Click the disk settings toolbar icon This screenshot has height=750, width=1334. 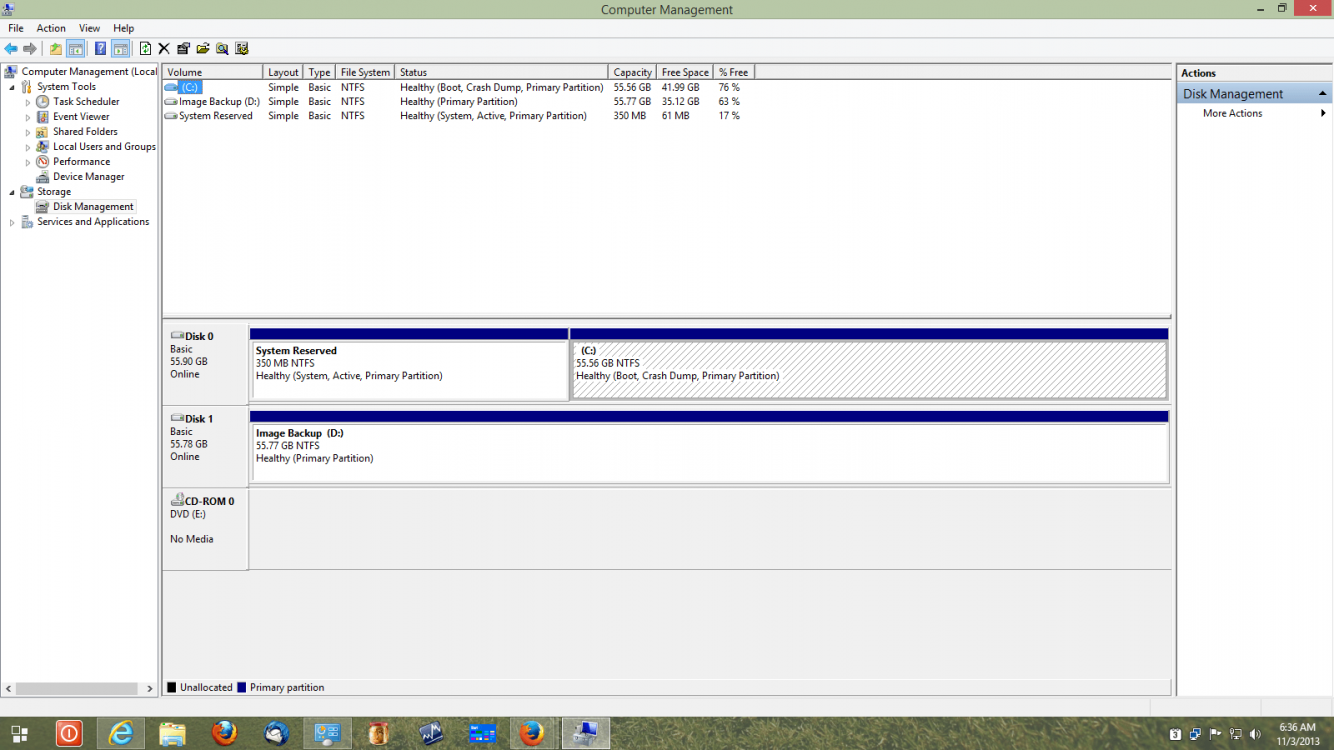241,48
